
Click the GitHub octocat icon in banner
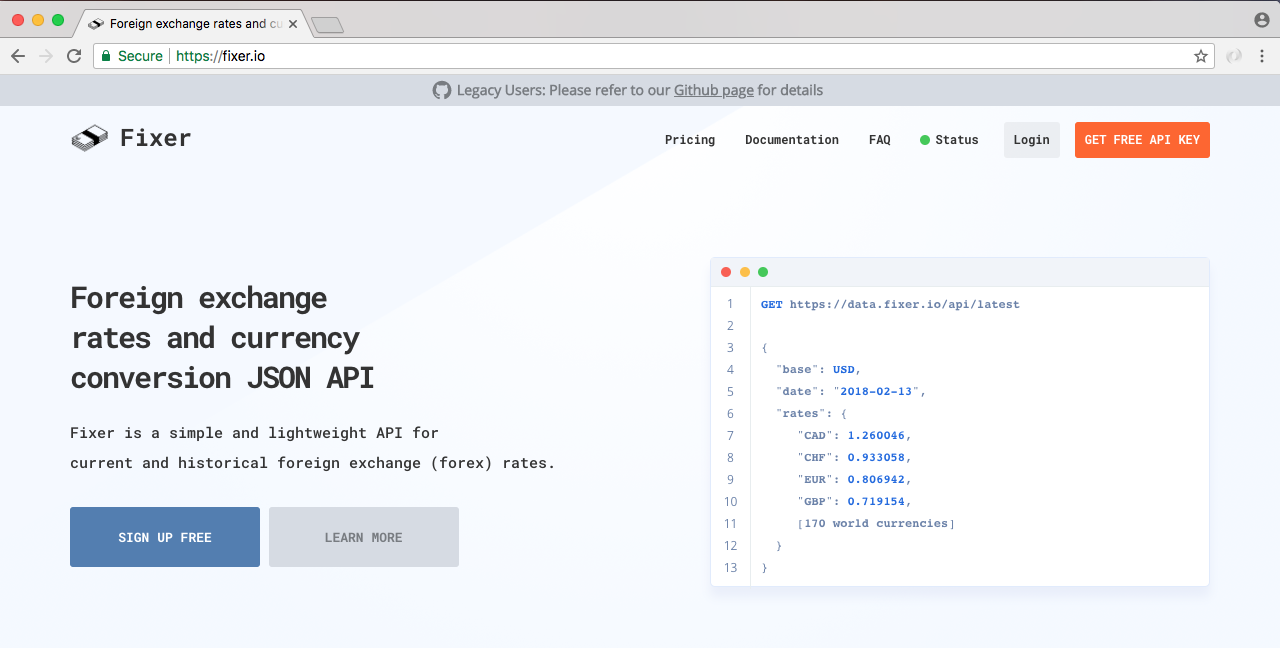(441, 90)
